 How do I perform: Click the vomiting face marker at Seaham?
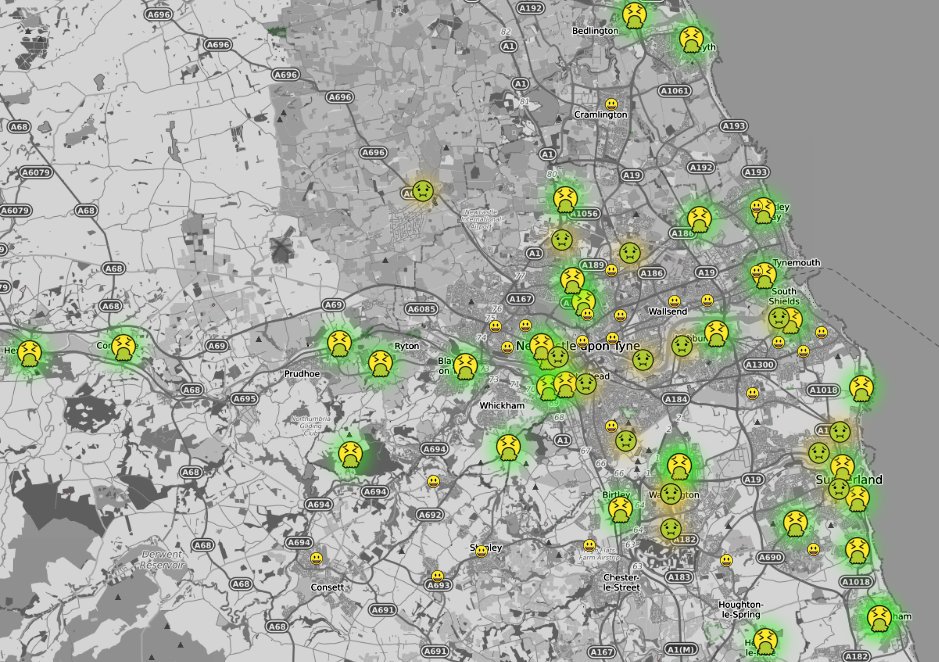click(x=878, y=617)
